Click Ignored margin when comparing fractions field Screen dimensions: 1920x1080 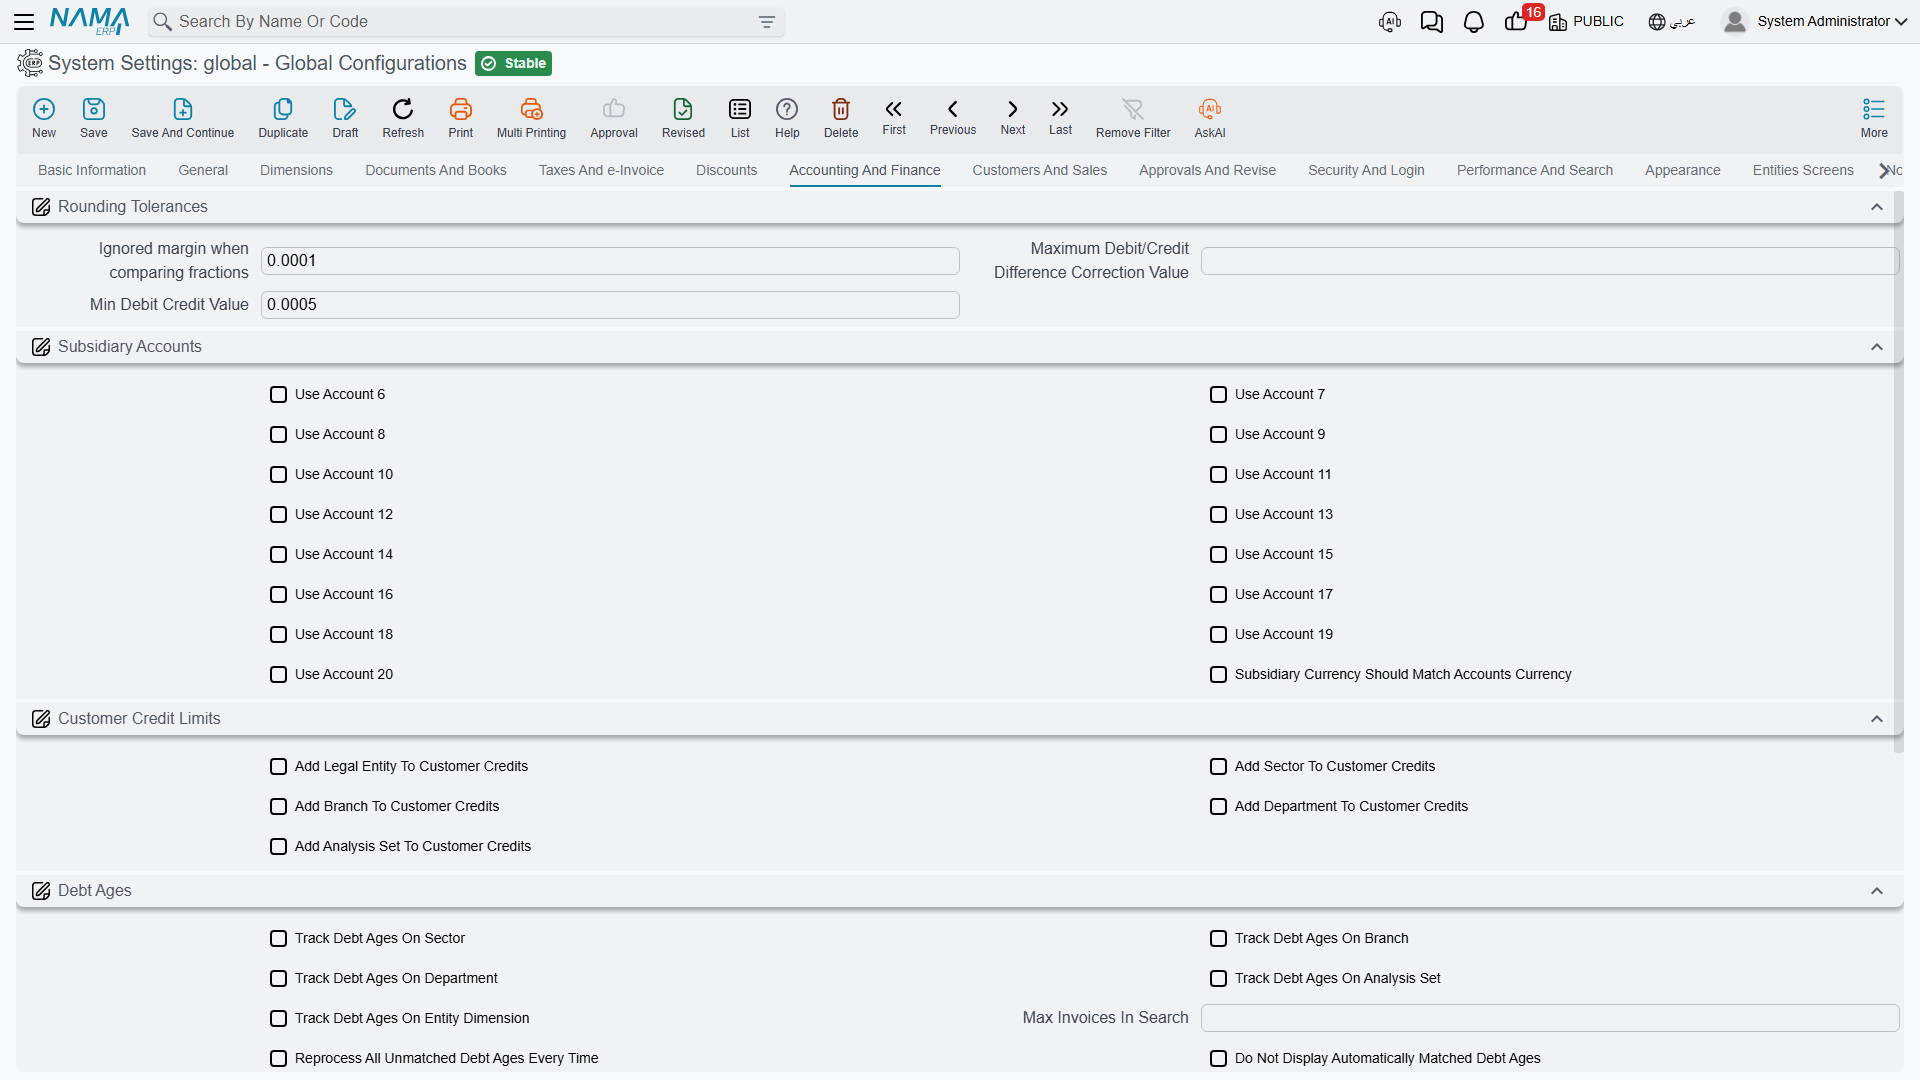(x=610, y=261)
